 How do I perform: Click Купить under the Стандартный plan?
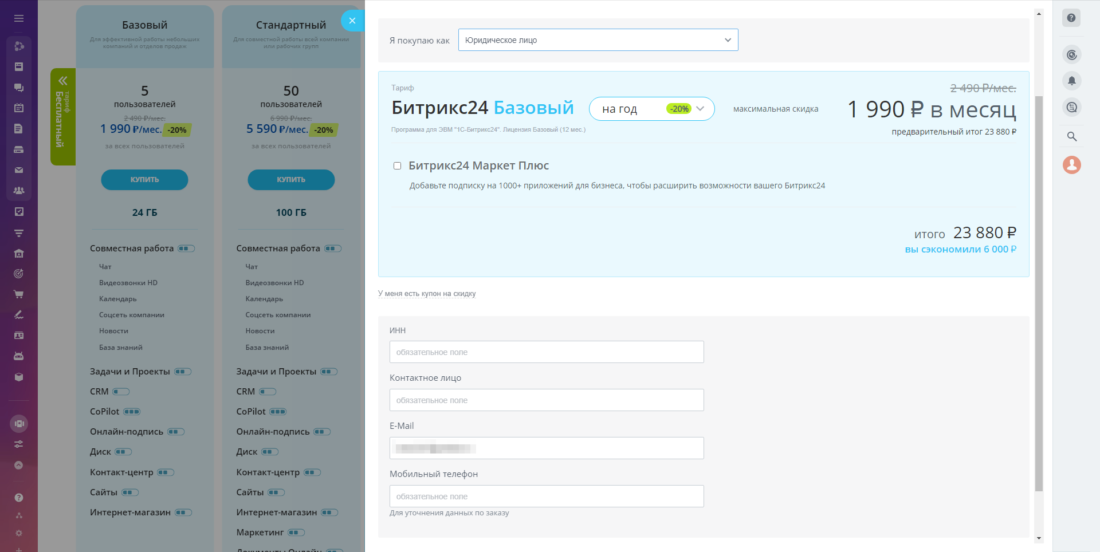pos(291,180)
